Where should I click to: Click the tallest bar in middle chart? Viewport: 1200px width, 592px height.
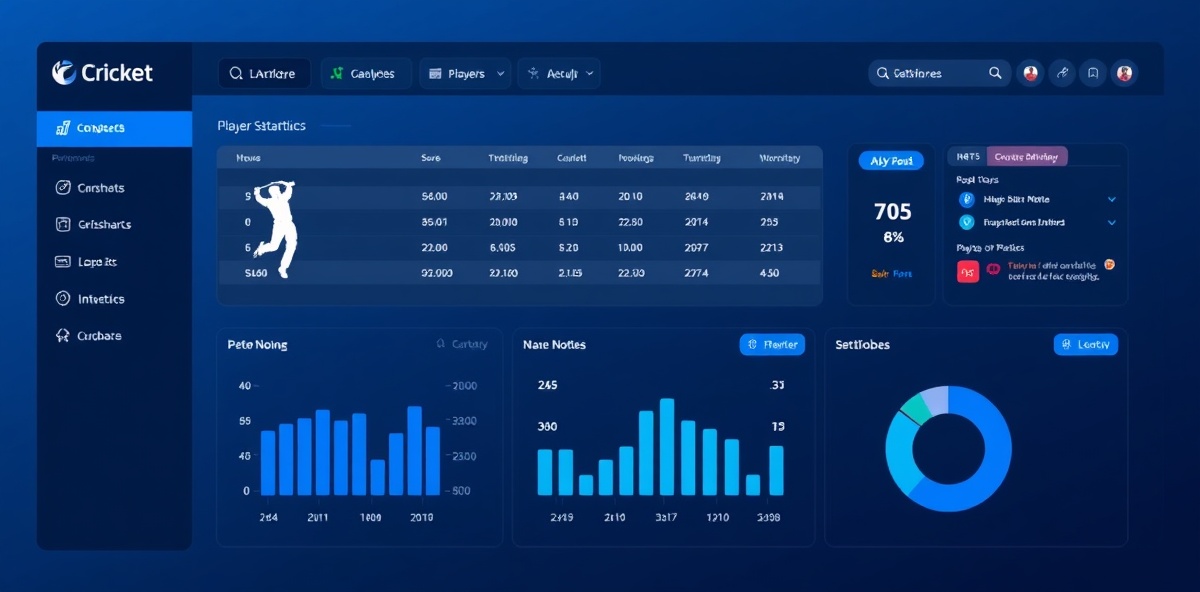coord(667,446)
